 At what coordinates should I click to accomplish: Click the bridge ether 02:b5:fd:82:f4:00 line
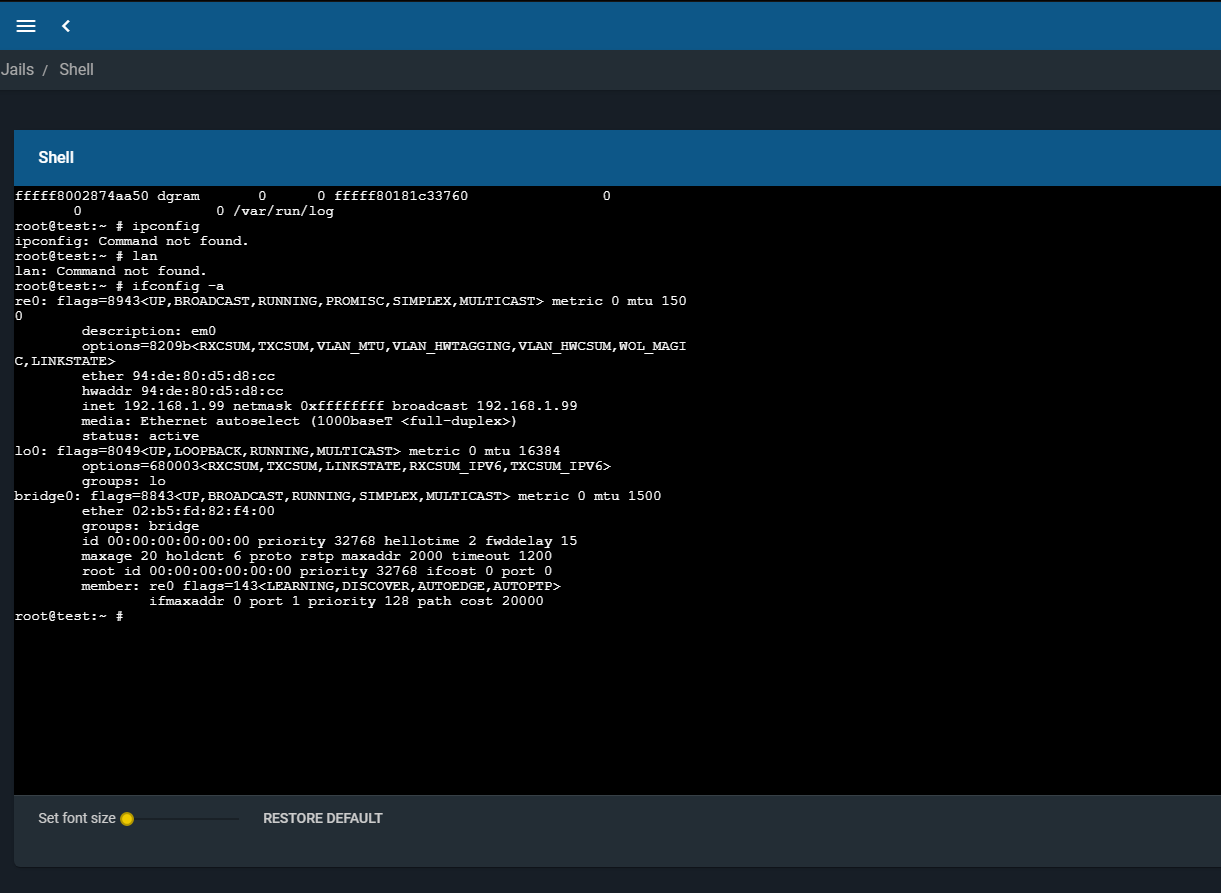click(x=178, y=511)
